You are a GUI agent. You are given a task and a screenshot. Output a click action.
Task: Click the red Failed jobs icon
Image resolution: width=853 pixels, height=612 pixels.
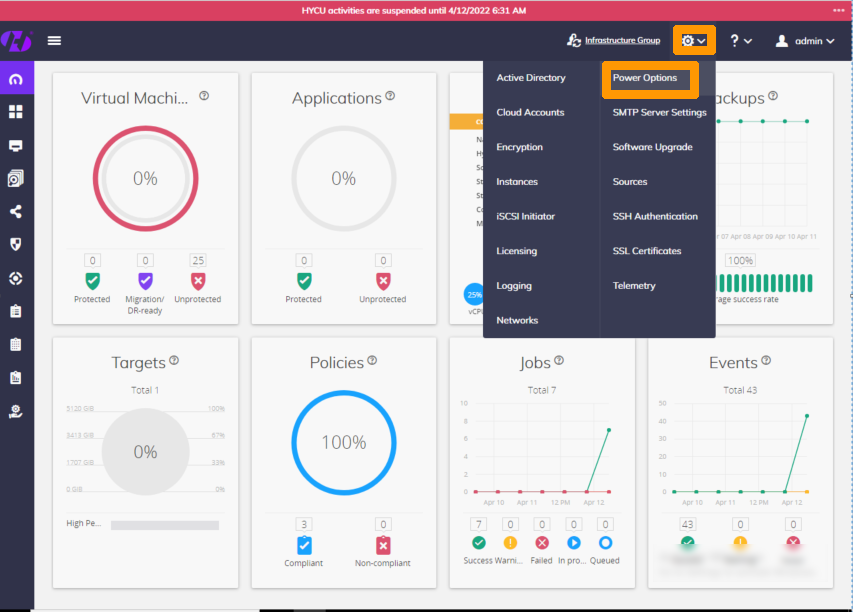click(x=542, y=543)
